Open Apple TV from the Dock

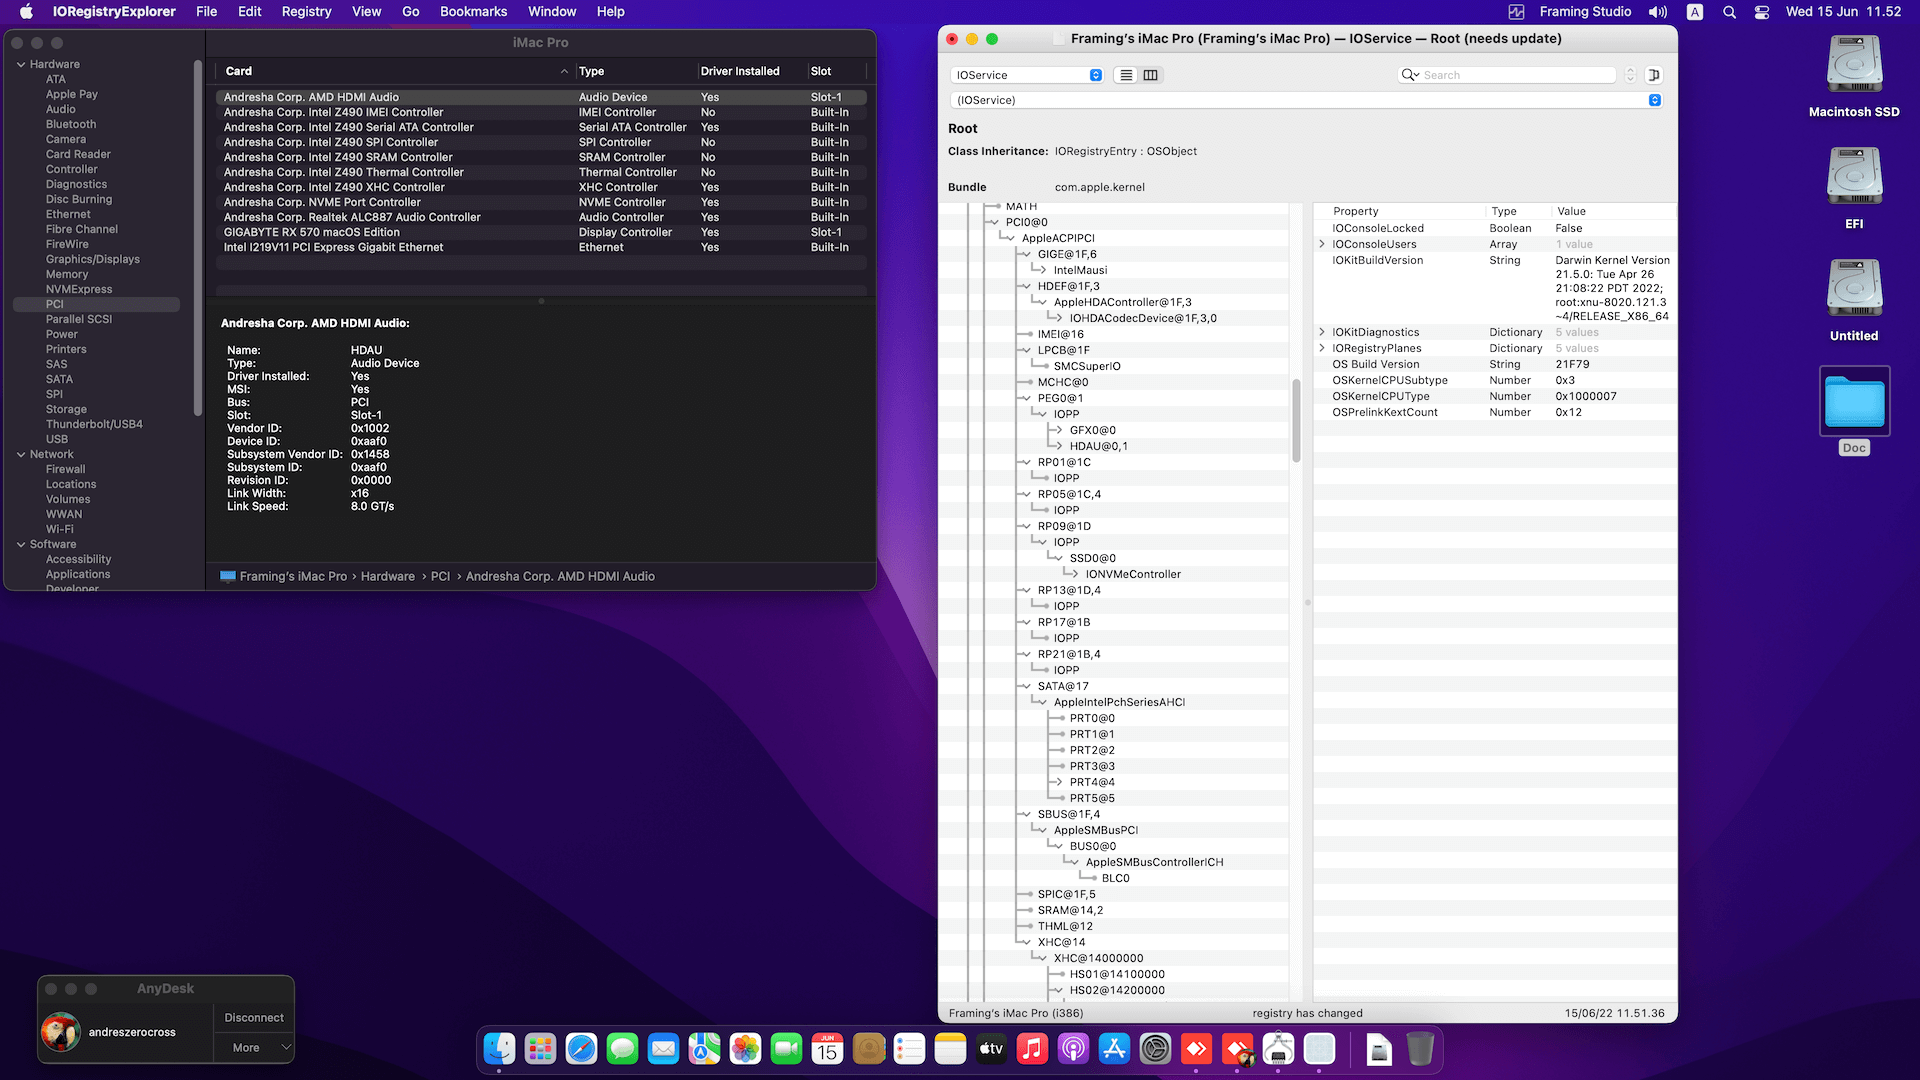point(991,1049)
